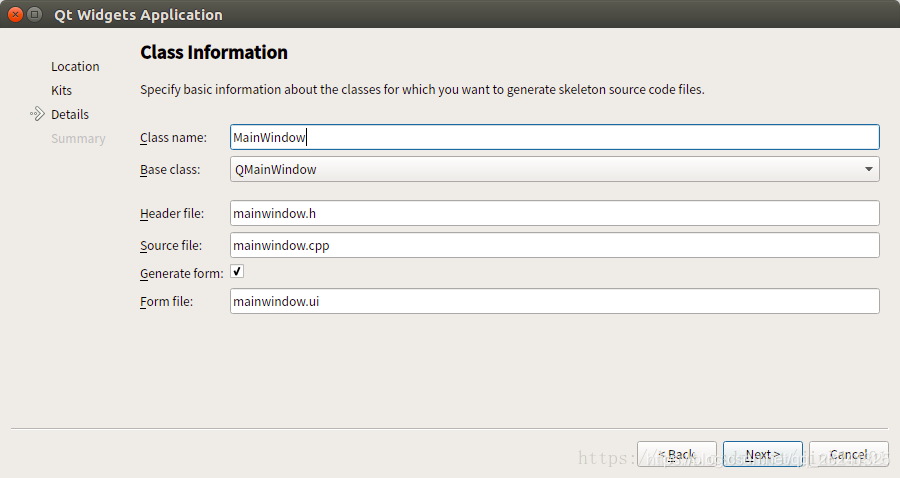Click the Source file label

171,246
